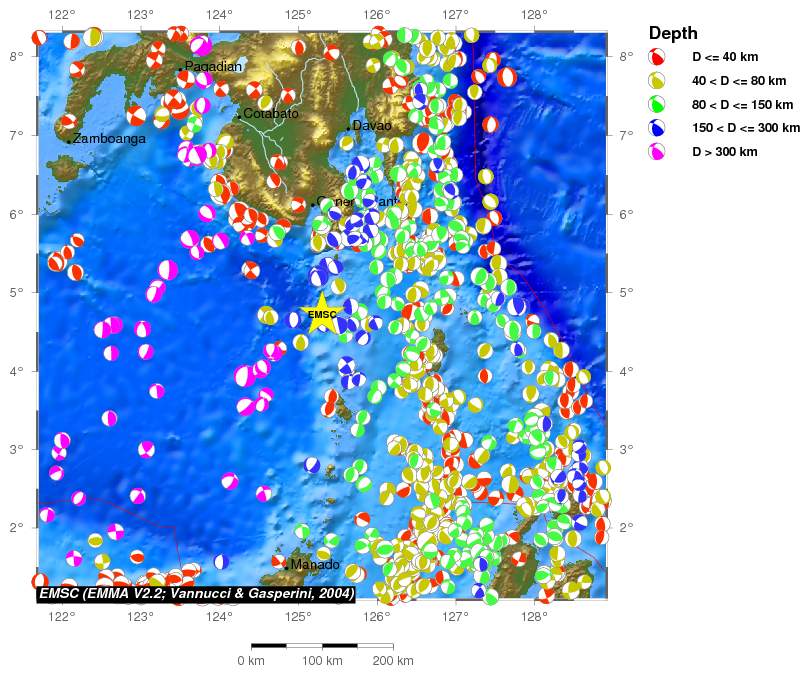The height and width of the screenshot is (675, 810).
Task: Click the Davao city dot marker
Action: coord(348,128)
